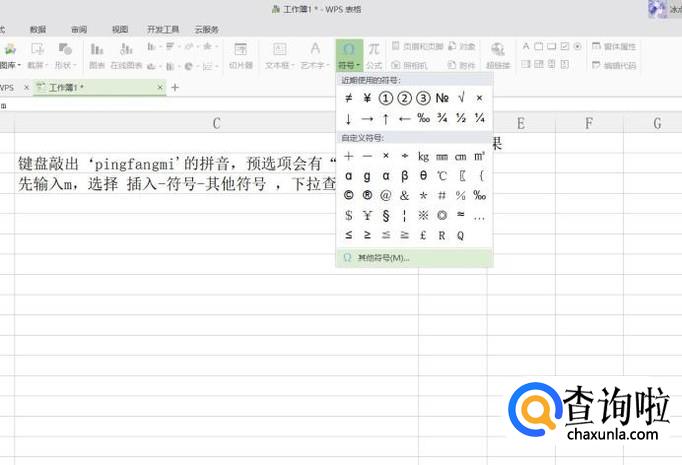Viewport: 682px width, 465px height.
Task: Open the 文本框 text box dropdown
Action: click(x=279, y=64)
